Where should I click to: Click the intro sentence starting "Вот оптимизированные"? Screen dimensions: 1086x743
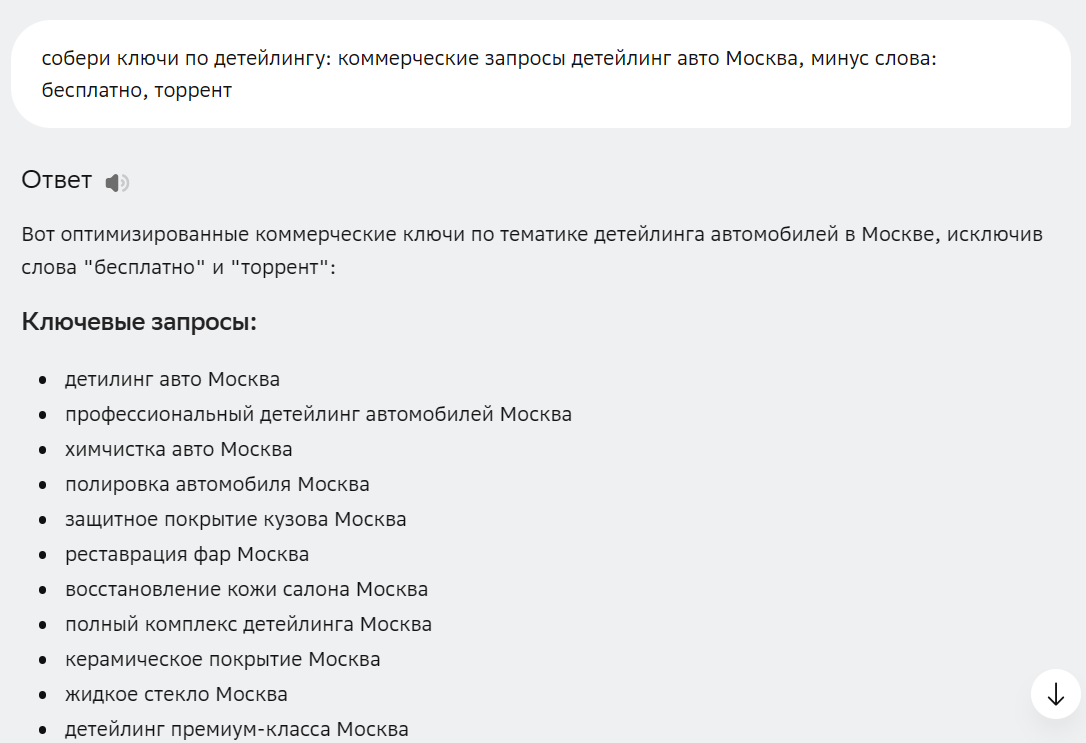coord(531,251)
